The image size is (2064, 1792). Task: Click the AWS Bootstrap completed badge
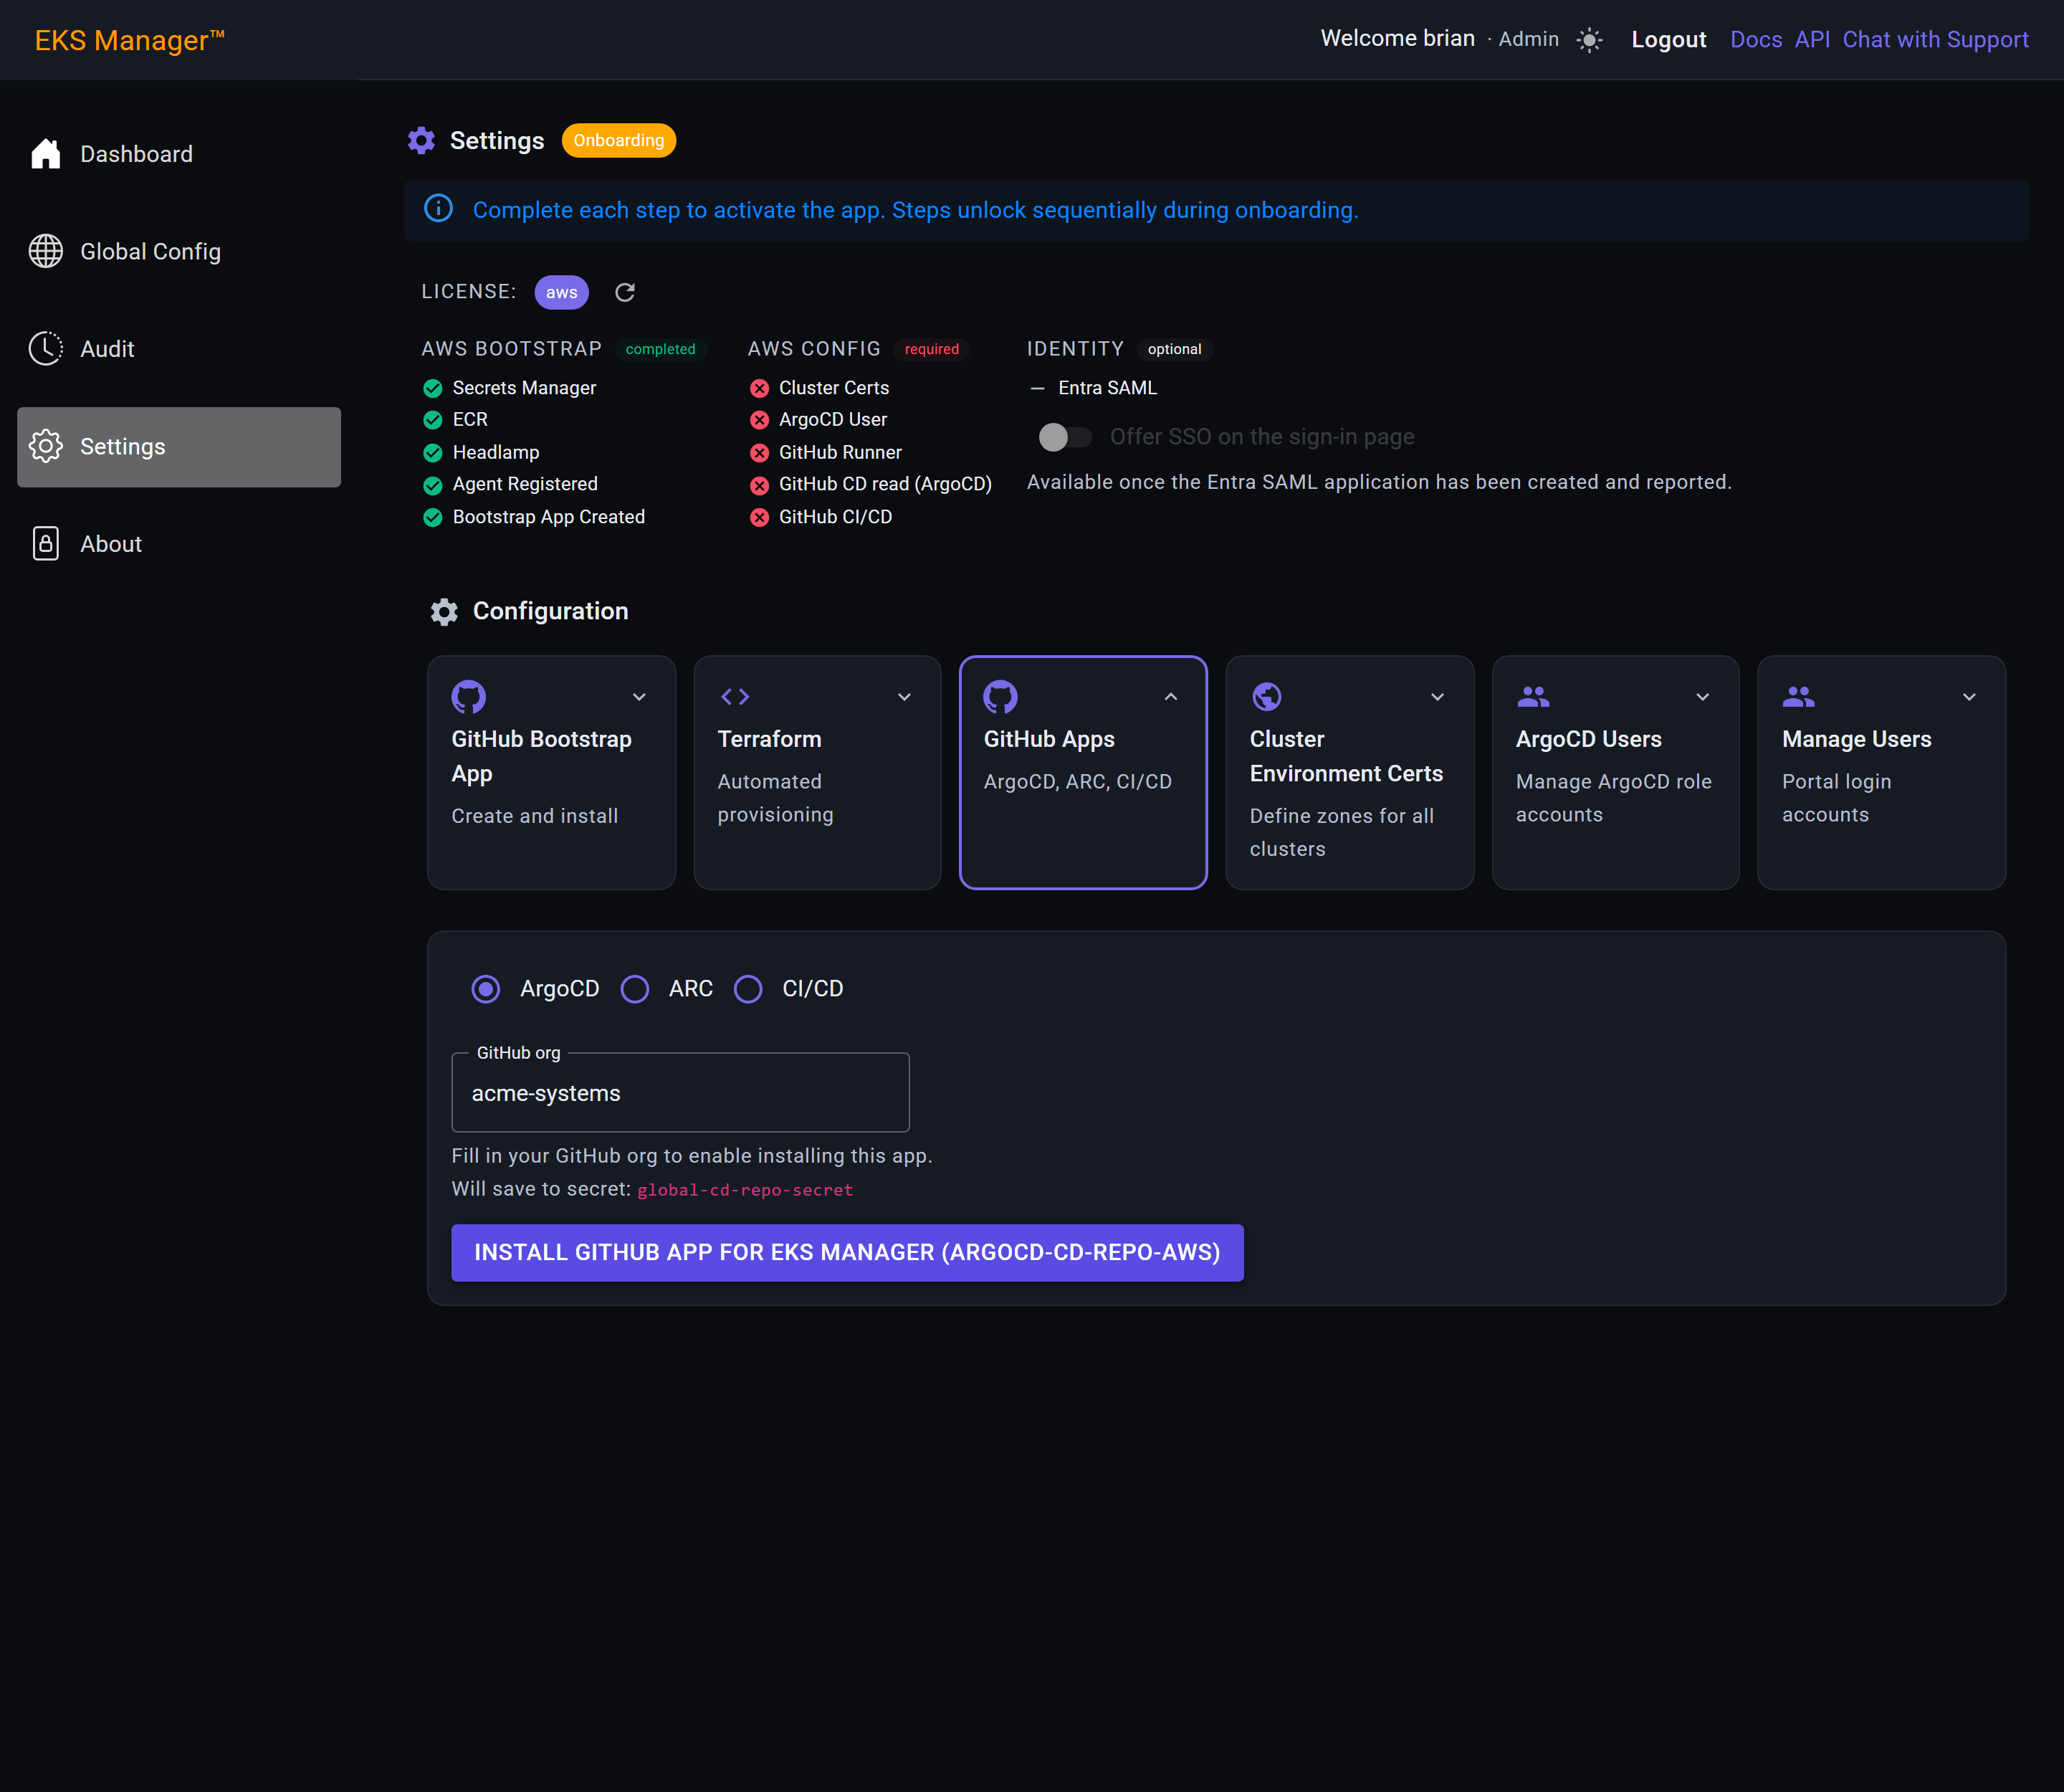[660, 349]
